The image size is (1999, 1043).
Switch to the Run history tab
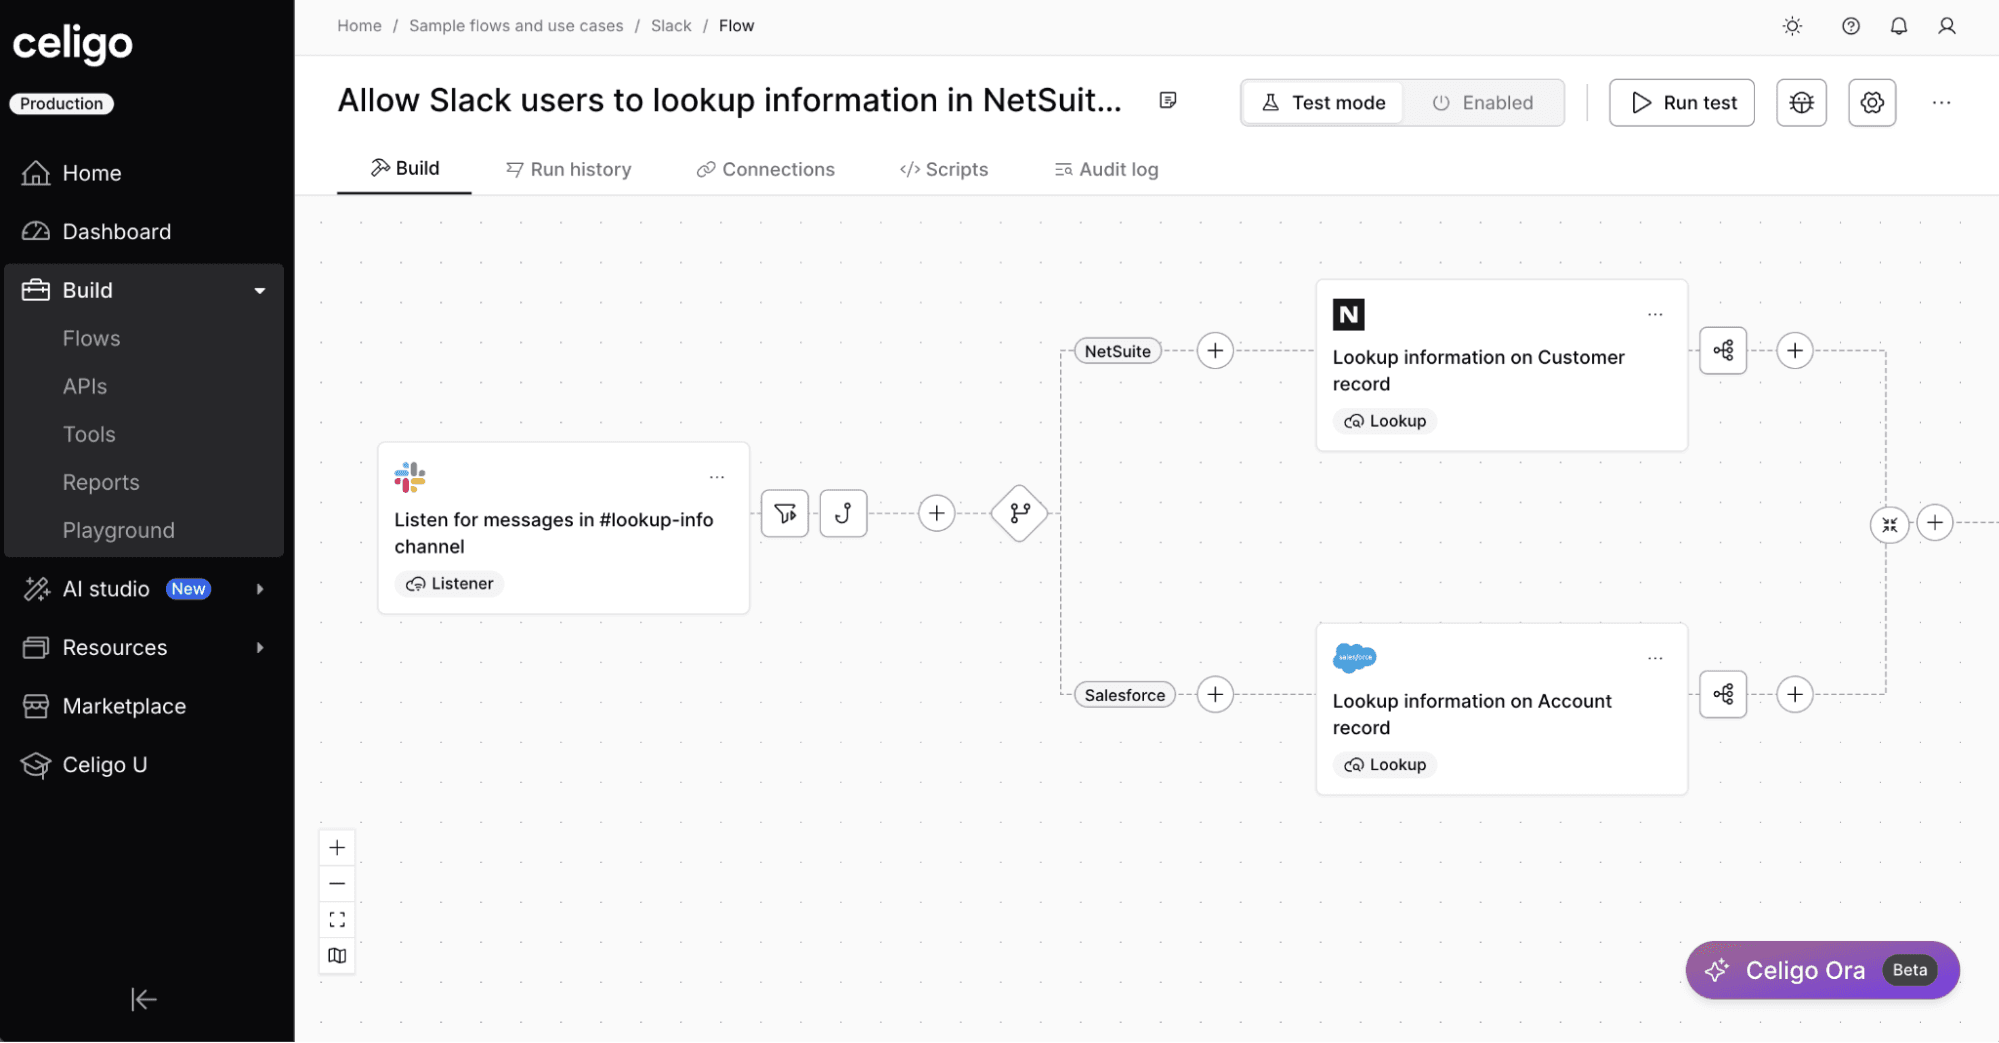(x=568, y=170)
